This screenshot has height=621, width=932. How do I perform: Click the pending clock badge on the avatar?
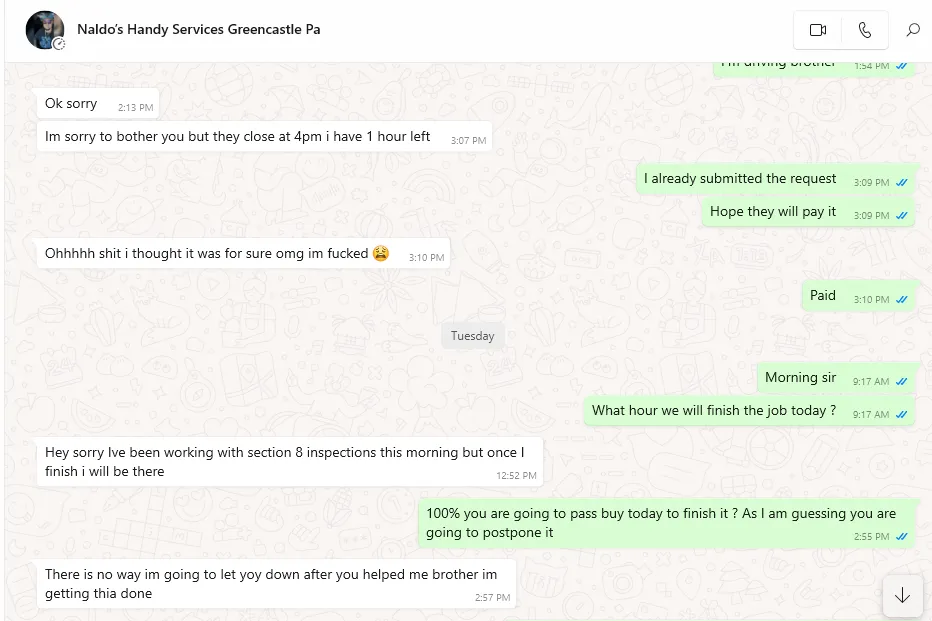[58, 44]
